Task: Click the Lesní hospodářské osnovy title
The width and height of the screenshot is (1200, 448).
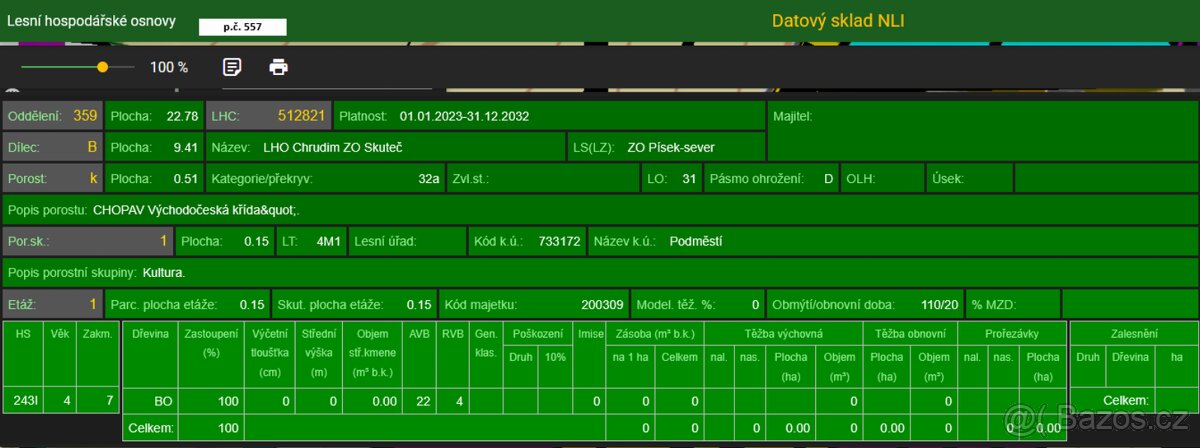Action: click(x=91, y=21)
